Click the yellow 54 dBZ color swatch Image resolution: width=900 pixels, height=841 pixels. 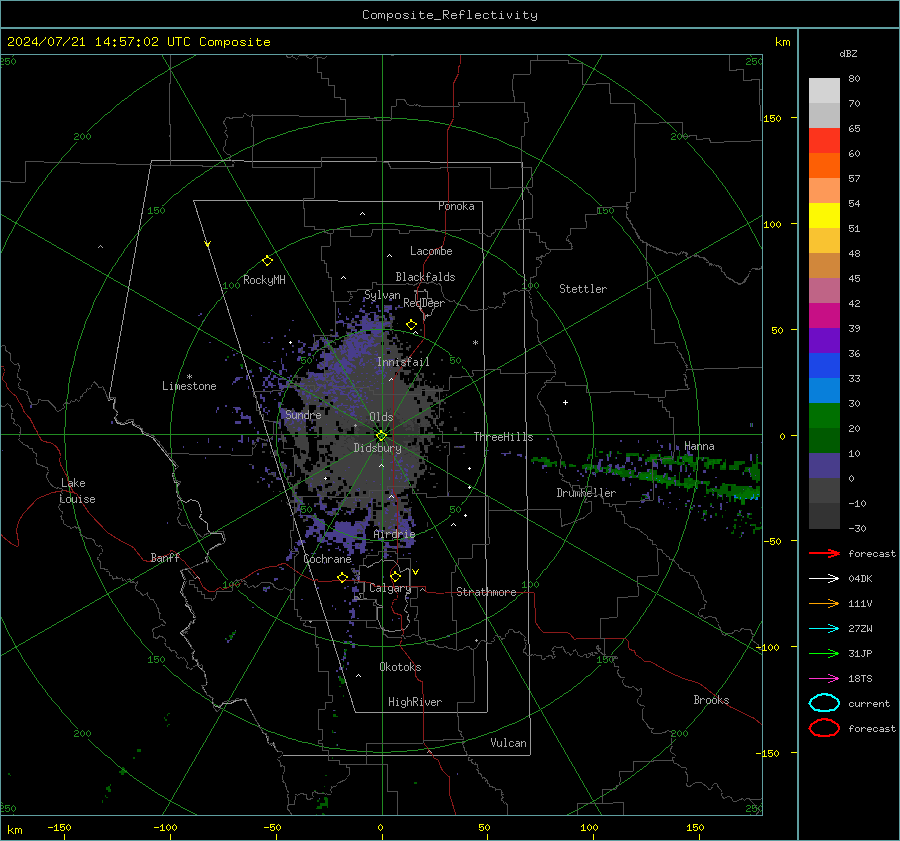tap(824, 216)
